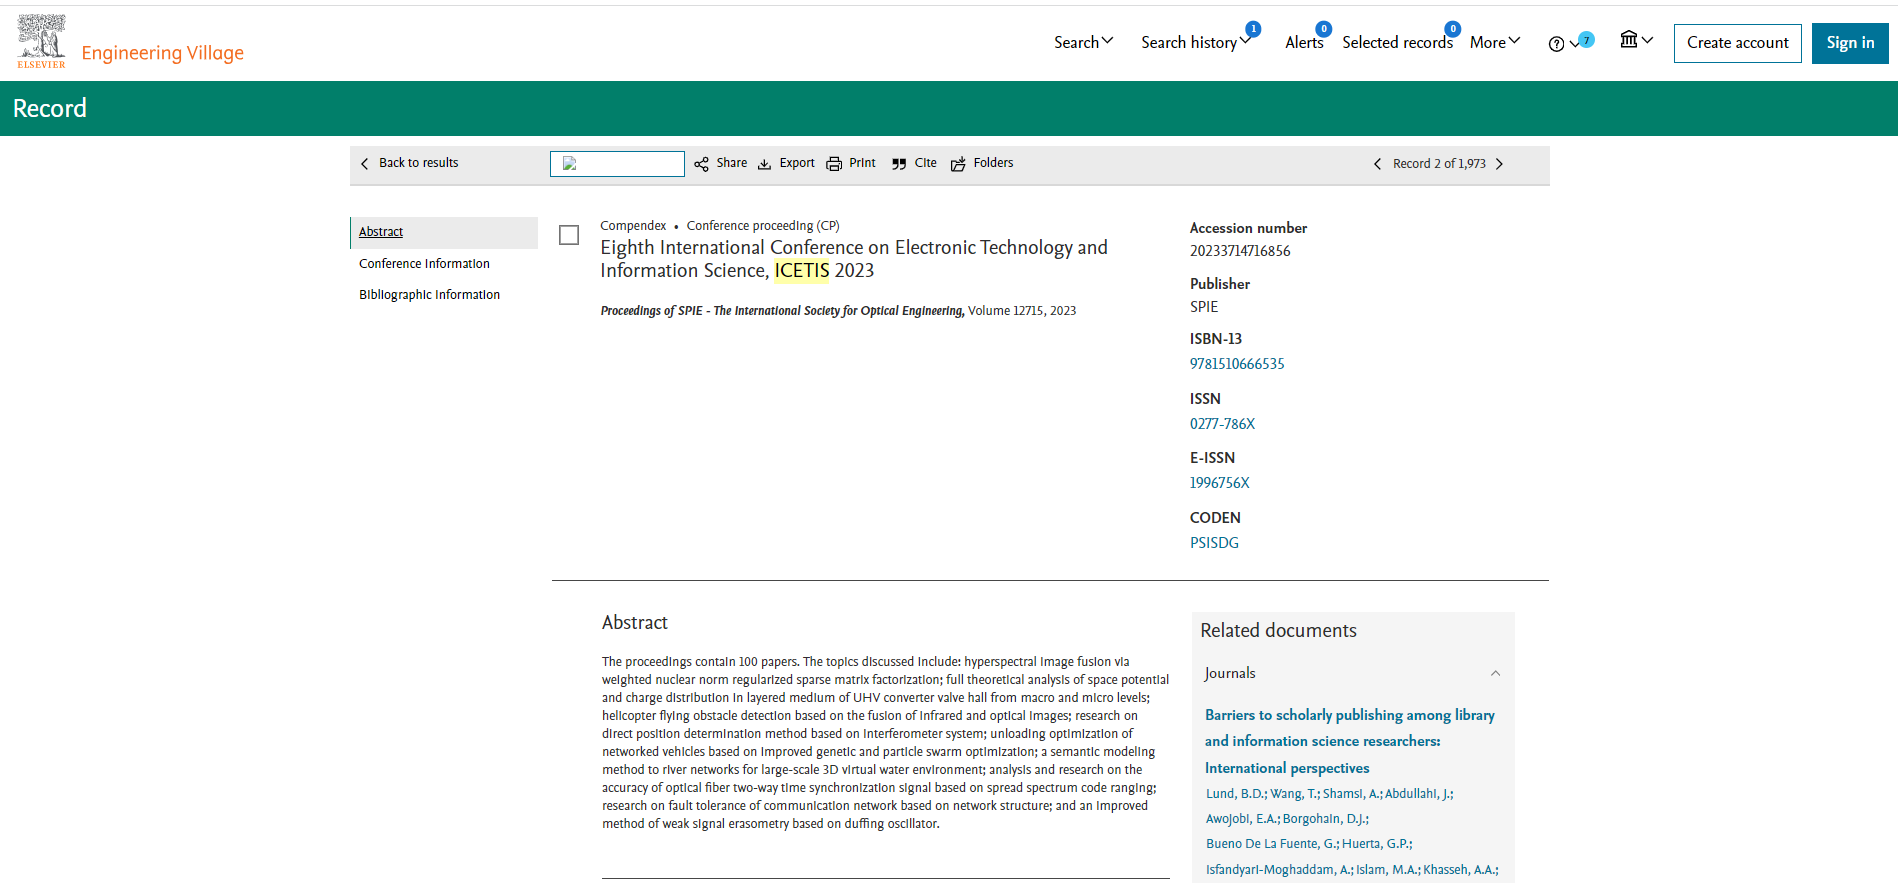Click author Shamsi, A. link
The height and width of the screenshot is (883, 1898).
click(1352, 794)
